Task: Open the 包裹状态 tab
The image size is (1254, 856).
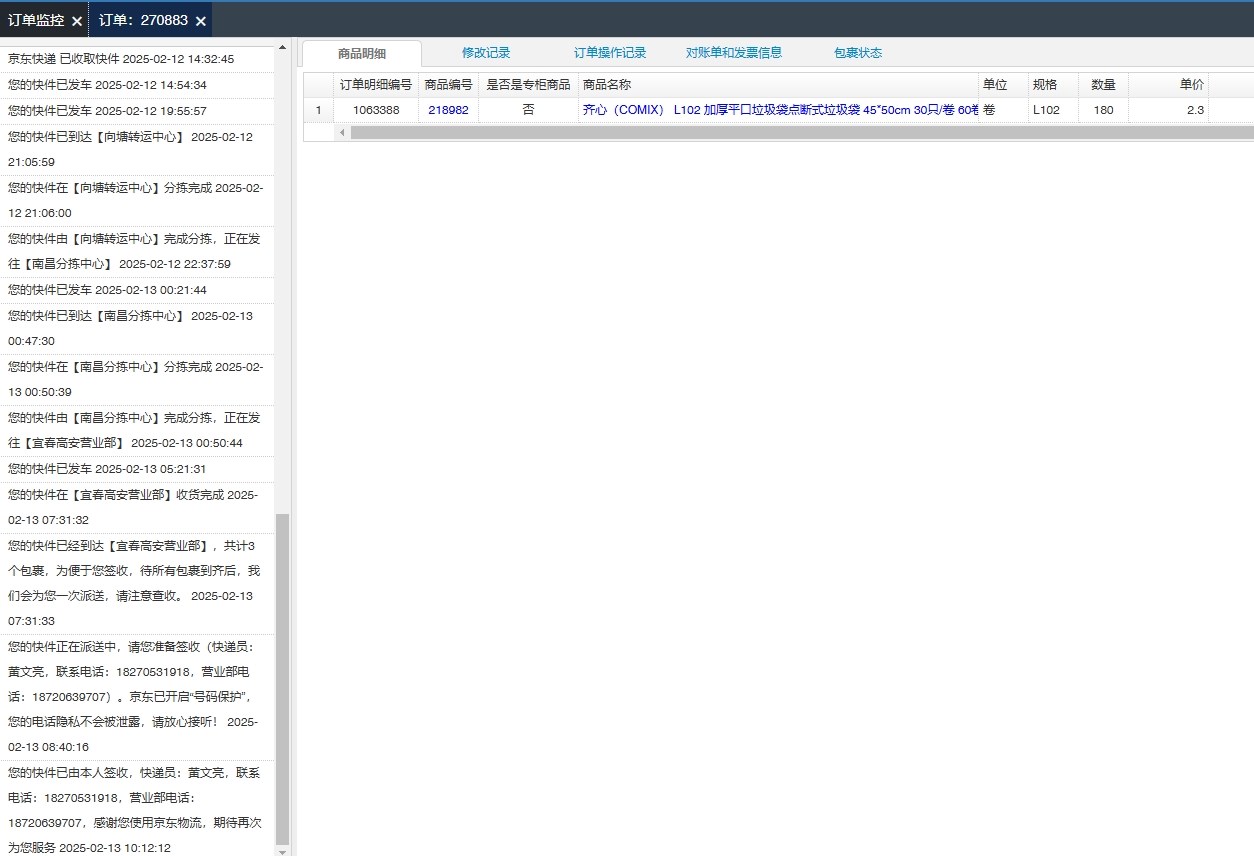Action: [858, 53]
